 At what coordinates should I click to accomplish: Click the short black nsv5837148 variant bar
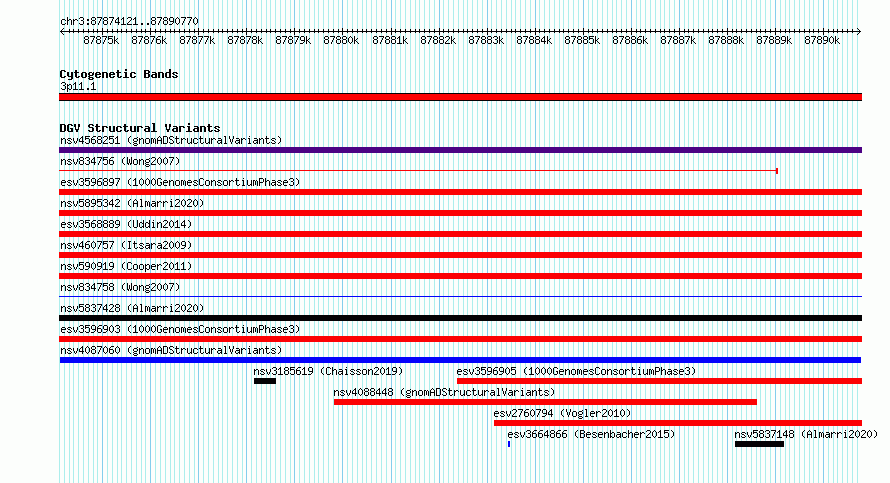[x=759, y=444]
